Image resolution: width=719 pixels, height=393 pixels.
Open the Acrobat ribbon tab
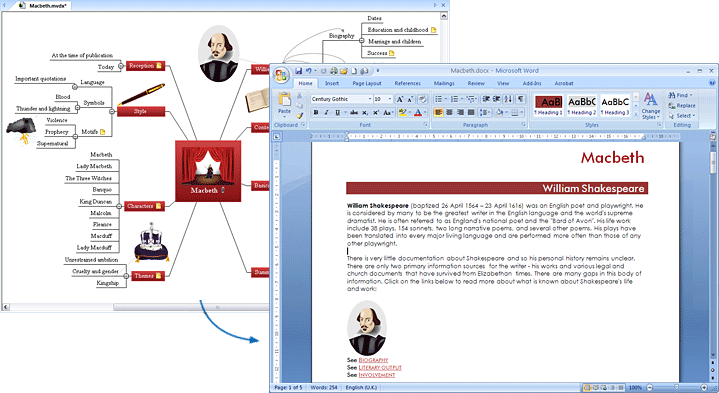click(564, 83)
